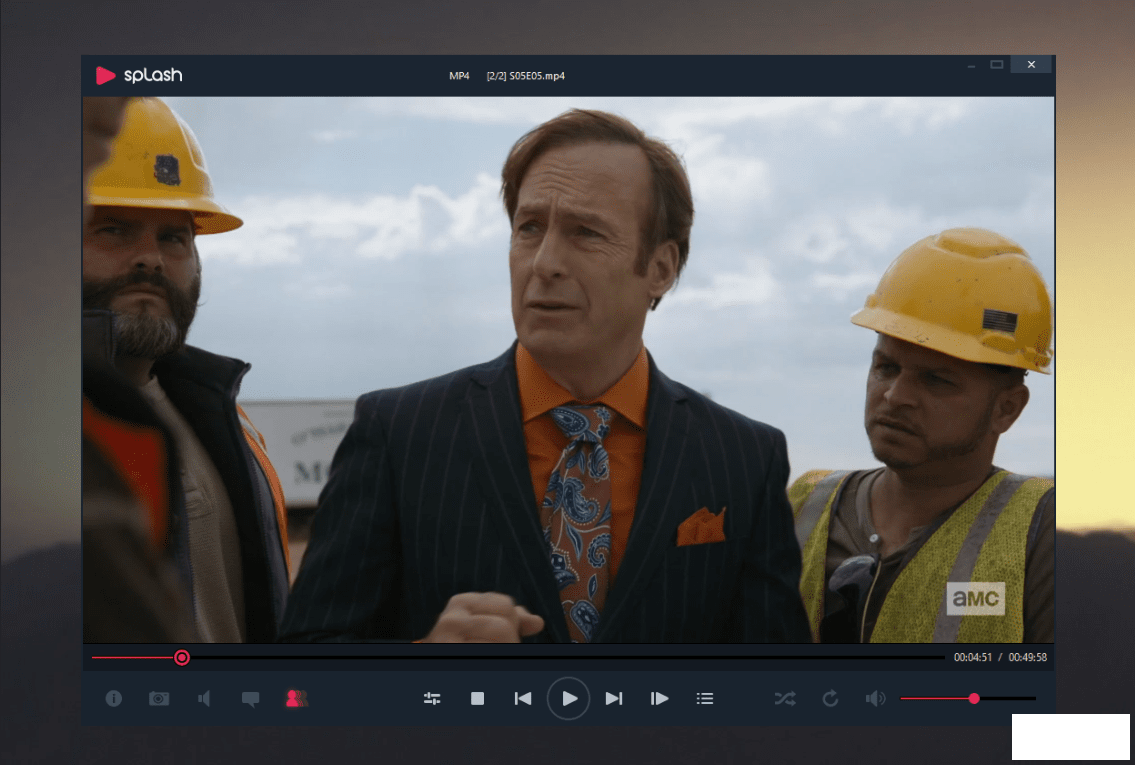Click the round Play button

click(568, 698)
